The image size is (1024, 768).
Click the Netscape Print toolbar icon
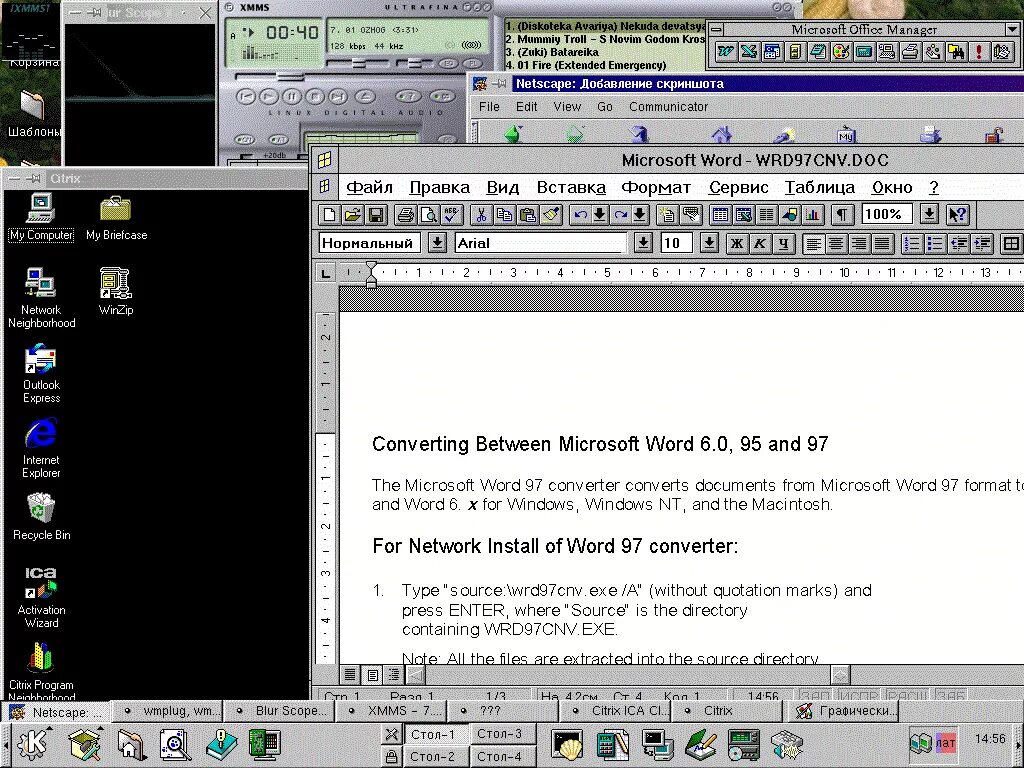pos(930,134)
